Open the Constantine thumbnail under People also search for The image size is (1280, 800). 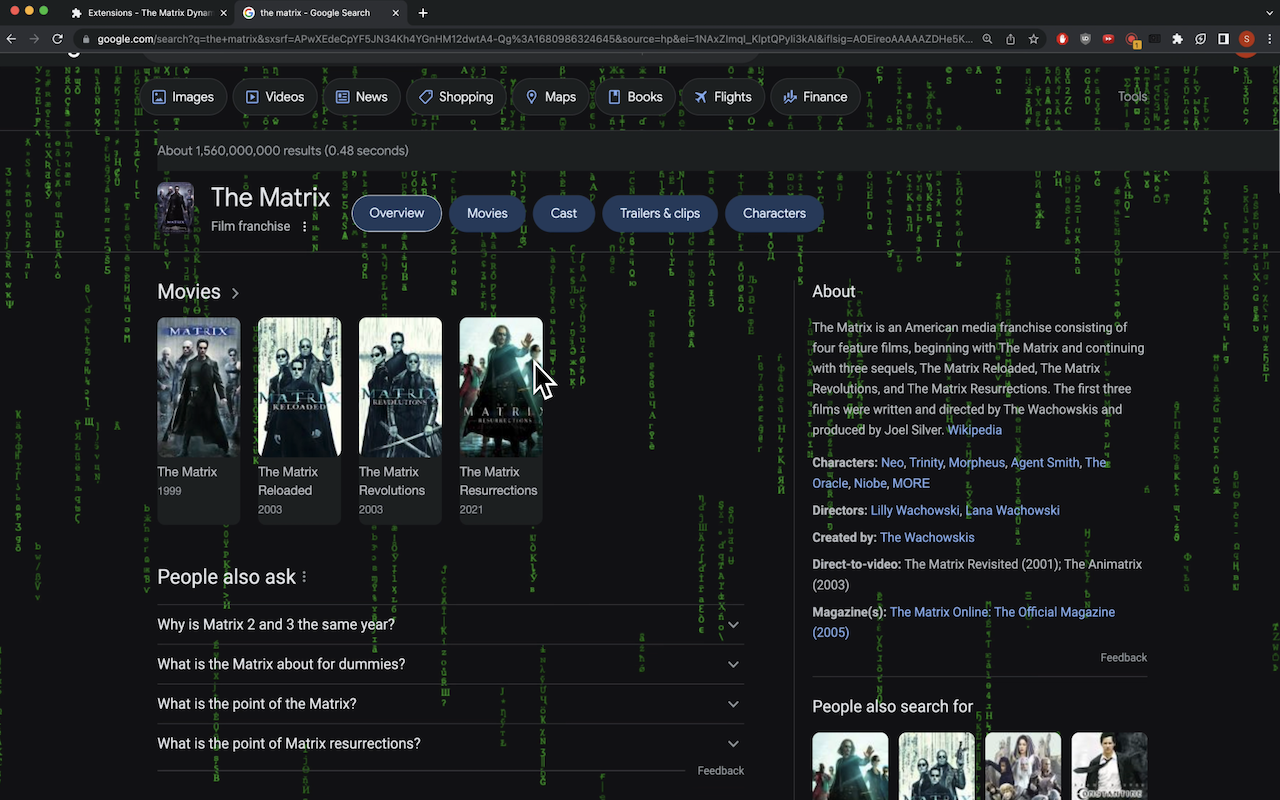point(1109,766)
